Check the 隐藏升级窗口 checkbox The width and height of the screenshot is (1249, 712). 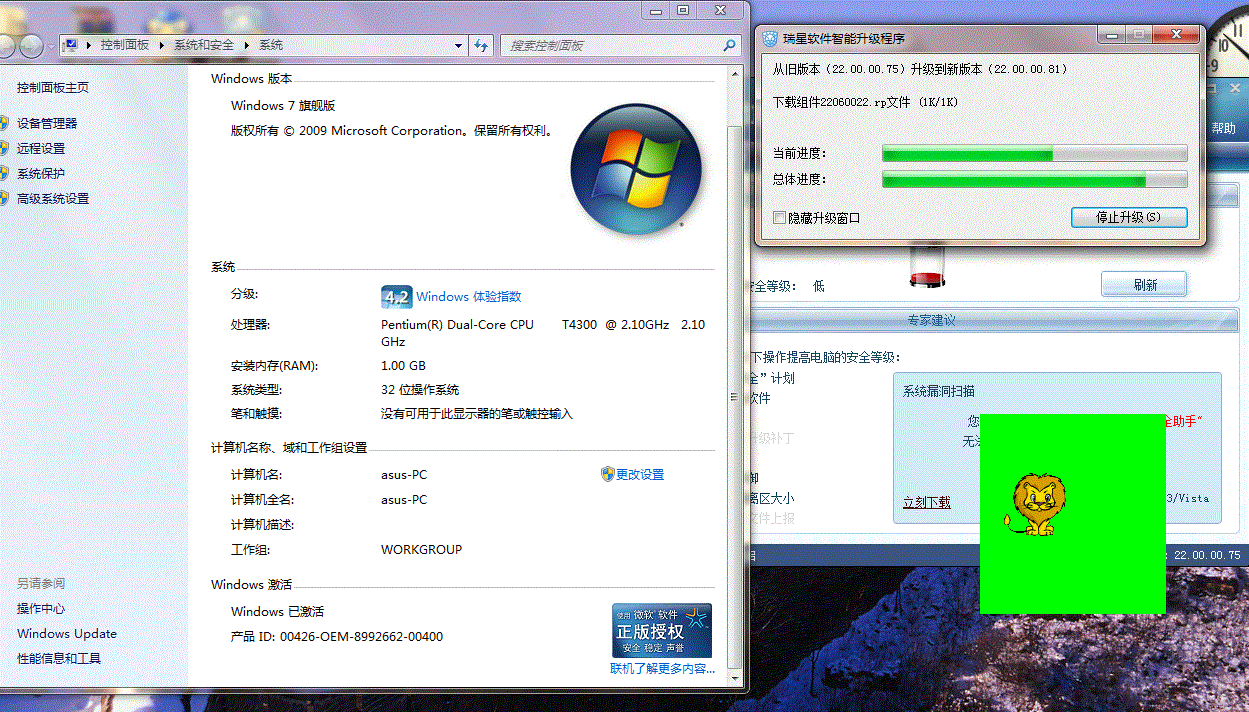[x=780, y=218]
